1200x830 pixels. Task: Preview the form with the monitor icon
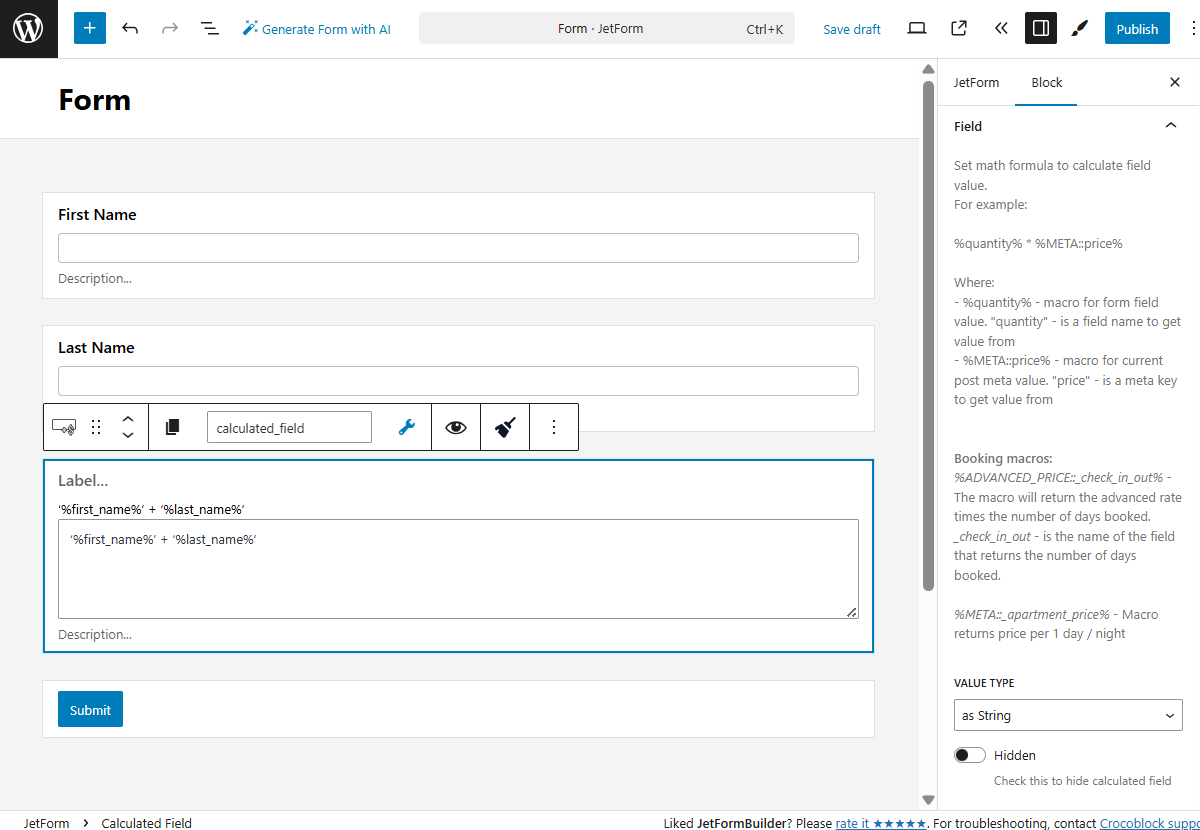click(x=916, y=28)
